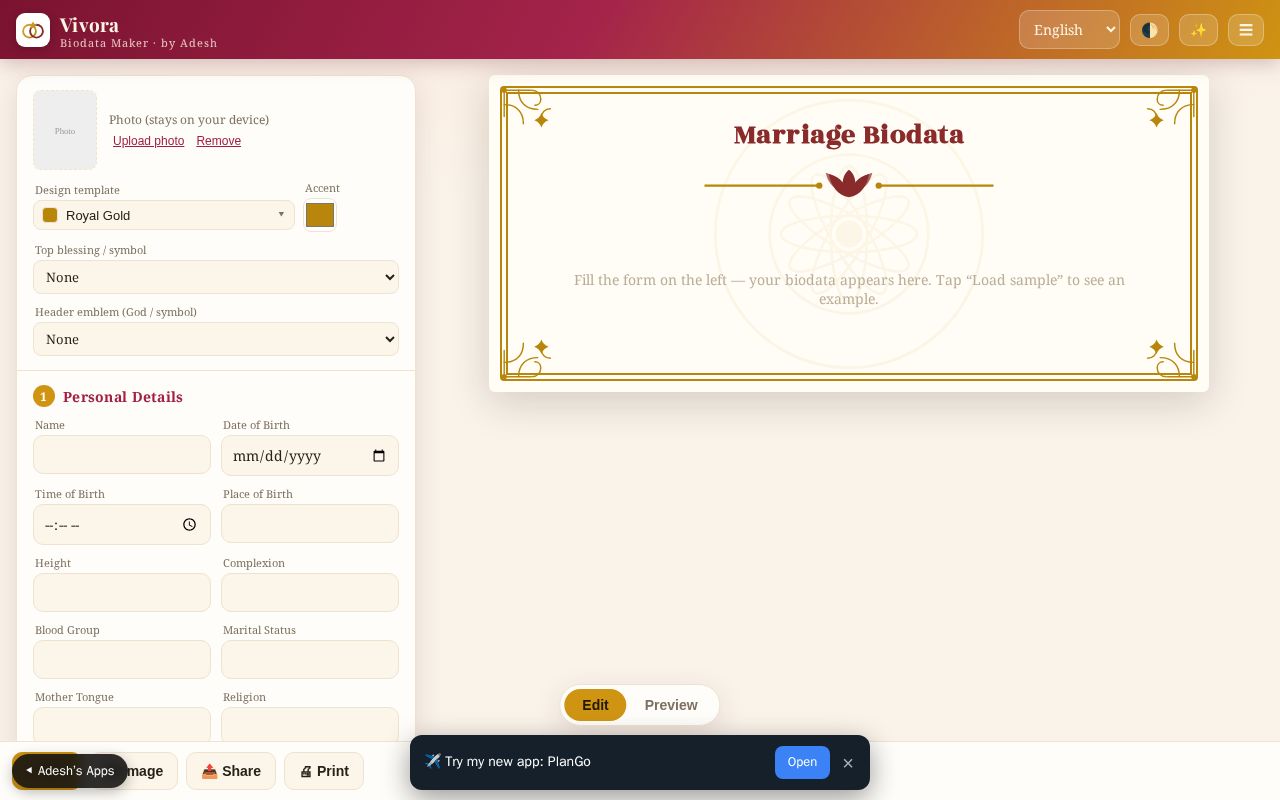Open the Adesh's Apps floating button
The image size is (1280, 800).
tap(70, 771)
